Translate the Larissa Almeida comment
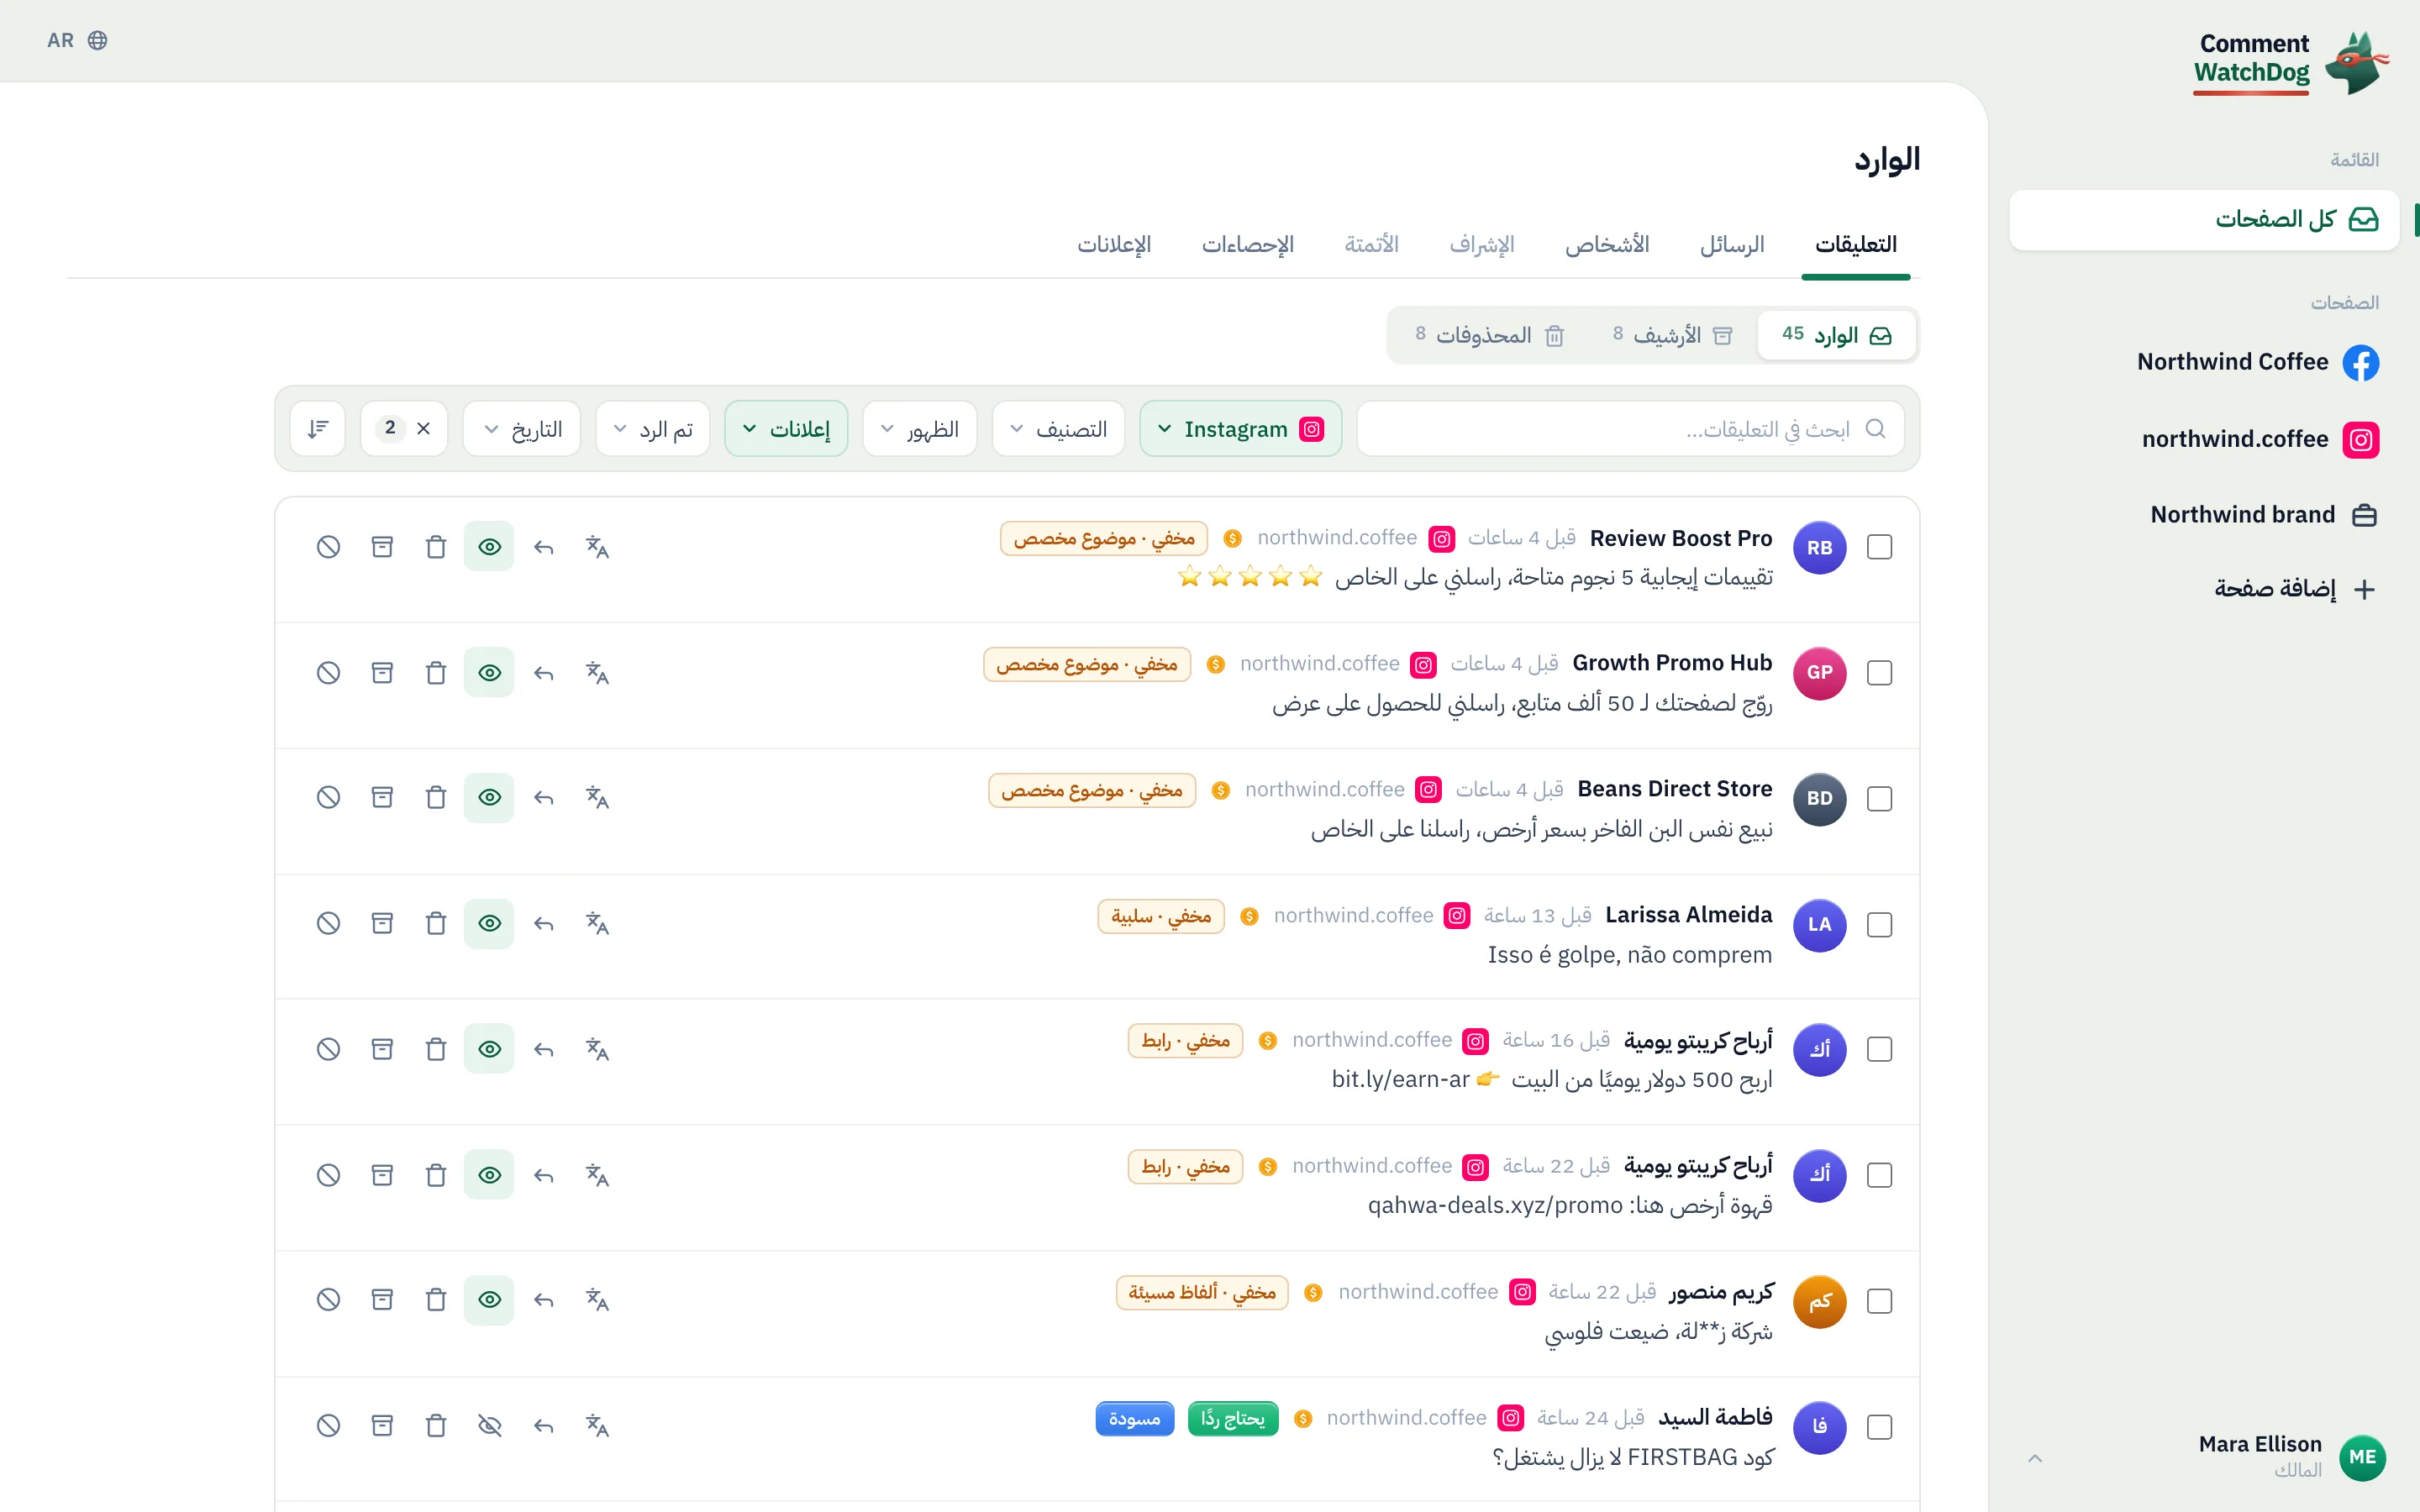This screenshot has width=2420, height=1512. [597, 924]
